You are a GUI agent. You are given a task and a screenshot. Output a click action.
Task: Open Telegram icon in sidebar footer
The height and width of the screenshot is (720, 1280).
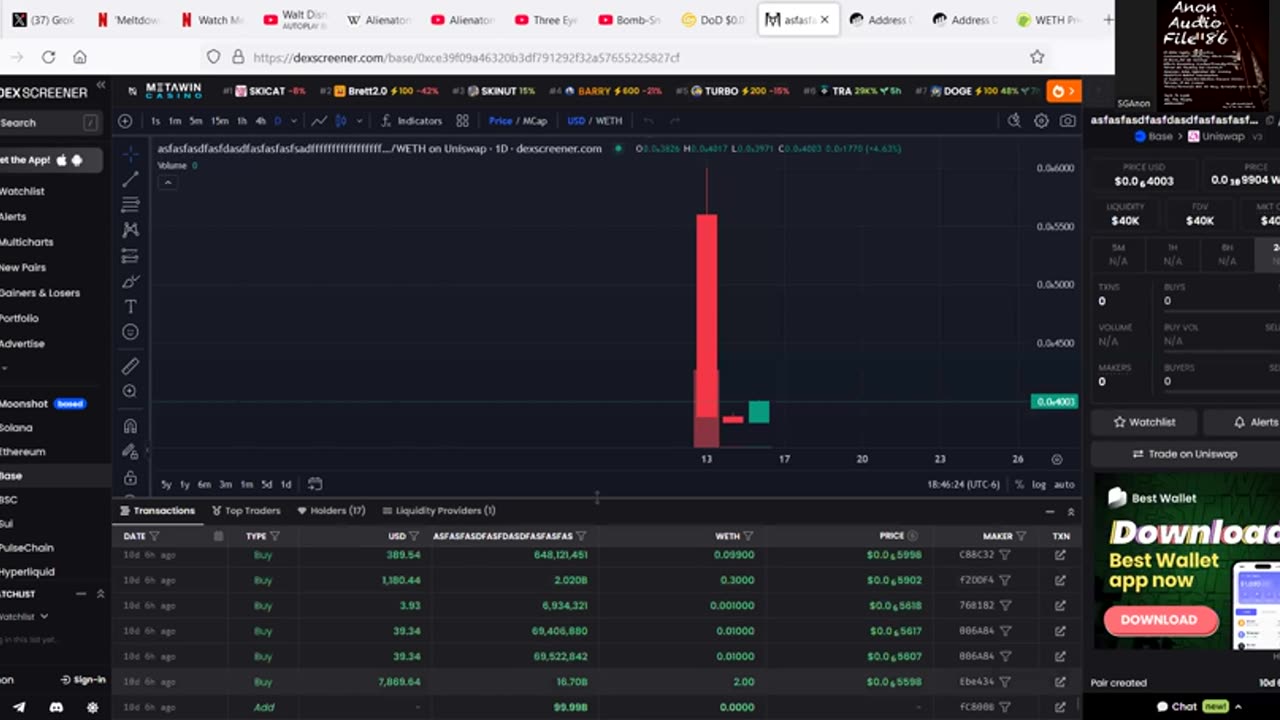coord(19,707)
